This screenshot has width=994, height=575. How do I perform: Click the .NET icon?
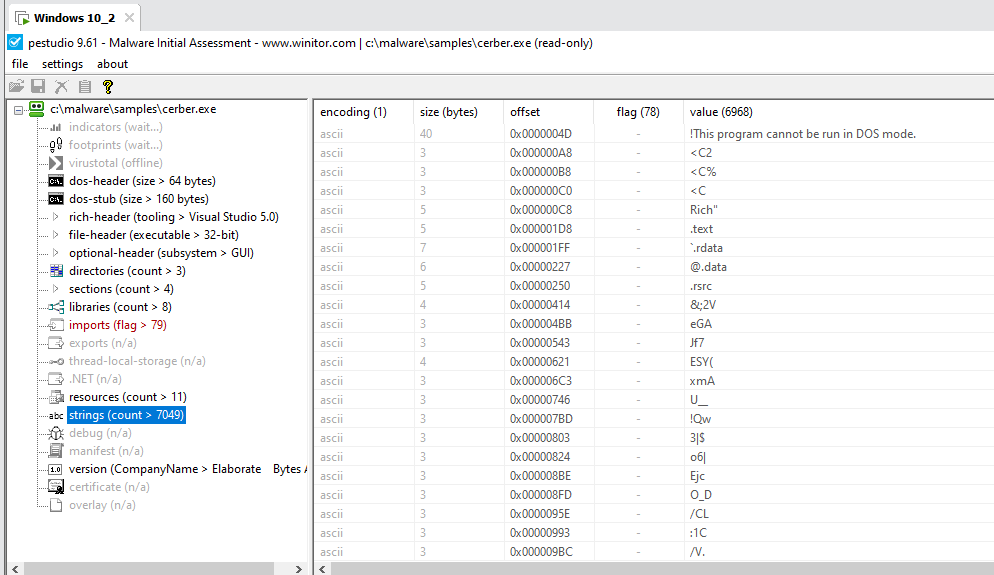click(56, 379)
